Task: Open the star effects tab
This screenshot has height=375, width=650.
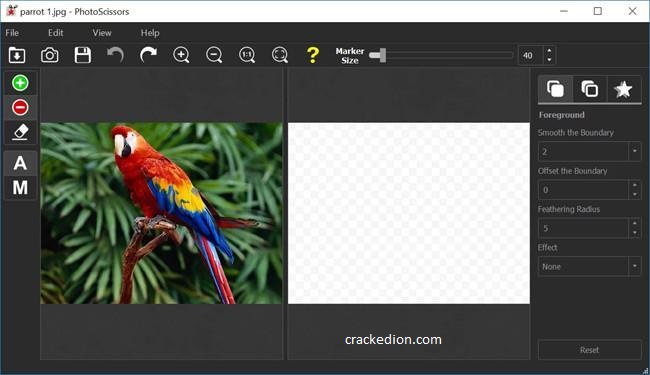Action: click(623, 89)
